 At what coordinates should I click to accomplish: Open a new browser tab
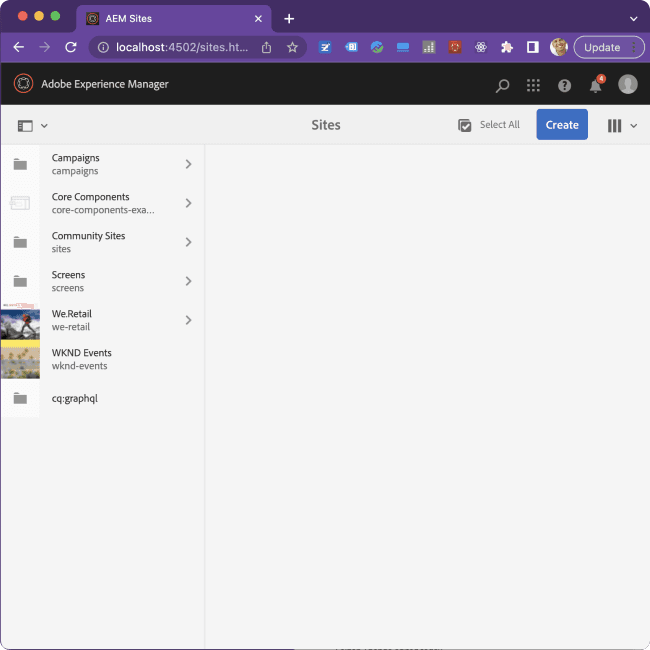click(x=289, y=19)
